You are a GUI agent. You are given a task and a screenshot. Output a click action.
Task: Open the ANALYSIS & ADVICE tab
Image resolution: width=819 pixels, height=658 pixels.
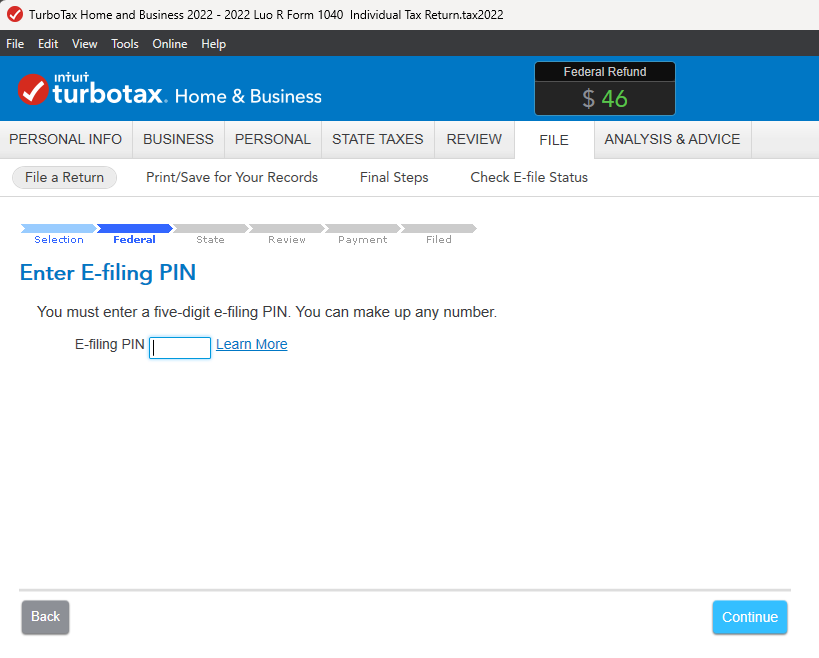672,139
